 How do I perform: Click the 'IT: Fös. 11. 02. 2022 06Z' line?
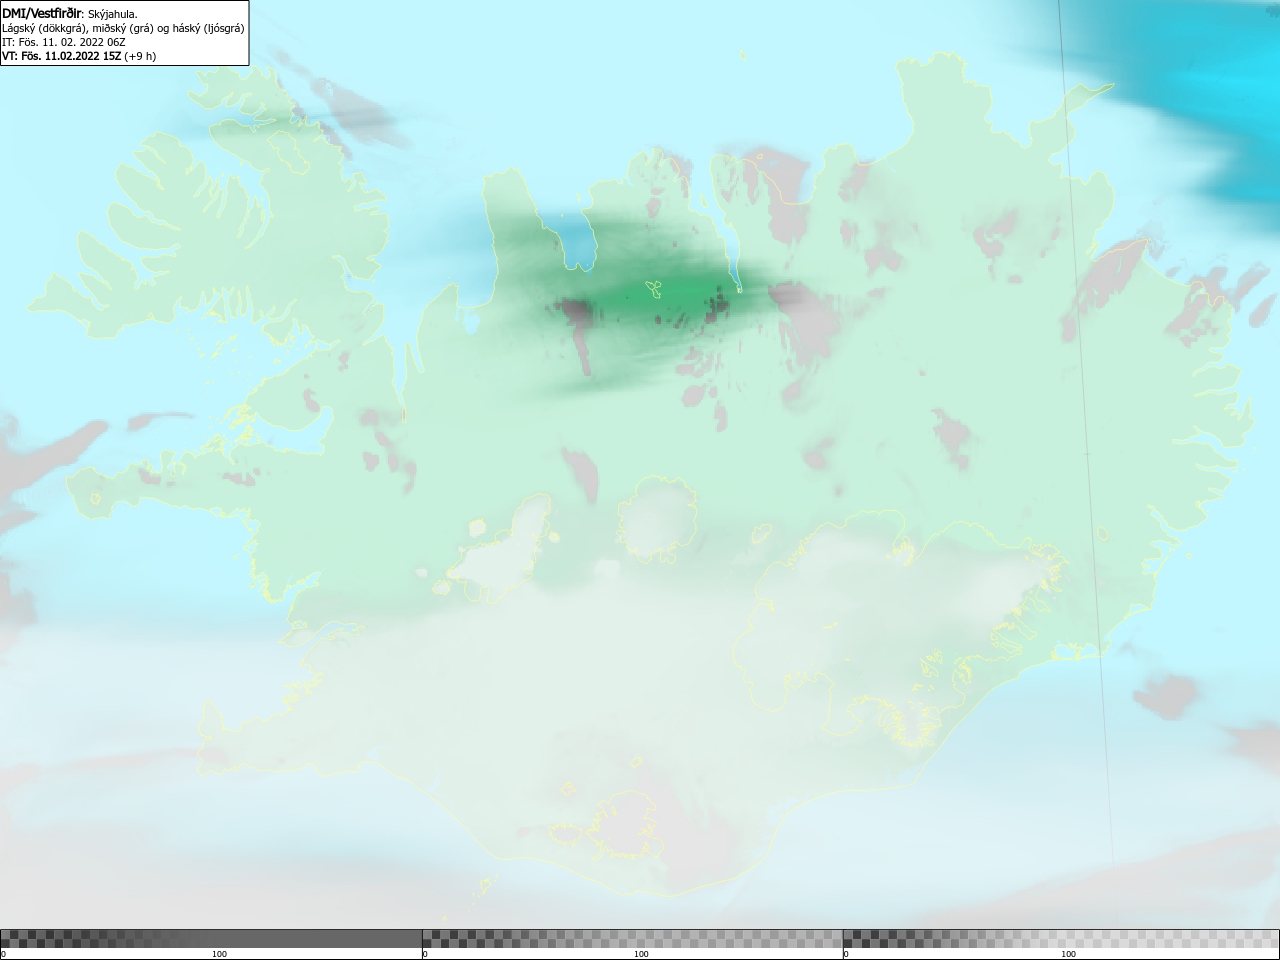click(64, 42)
